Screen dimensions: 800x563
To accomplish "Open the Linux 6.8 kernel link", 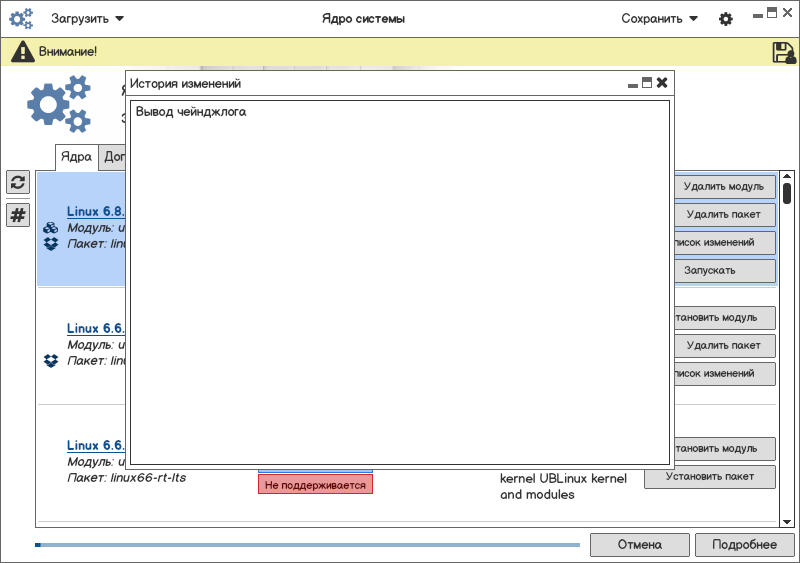I will [x=96, y=211].
